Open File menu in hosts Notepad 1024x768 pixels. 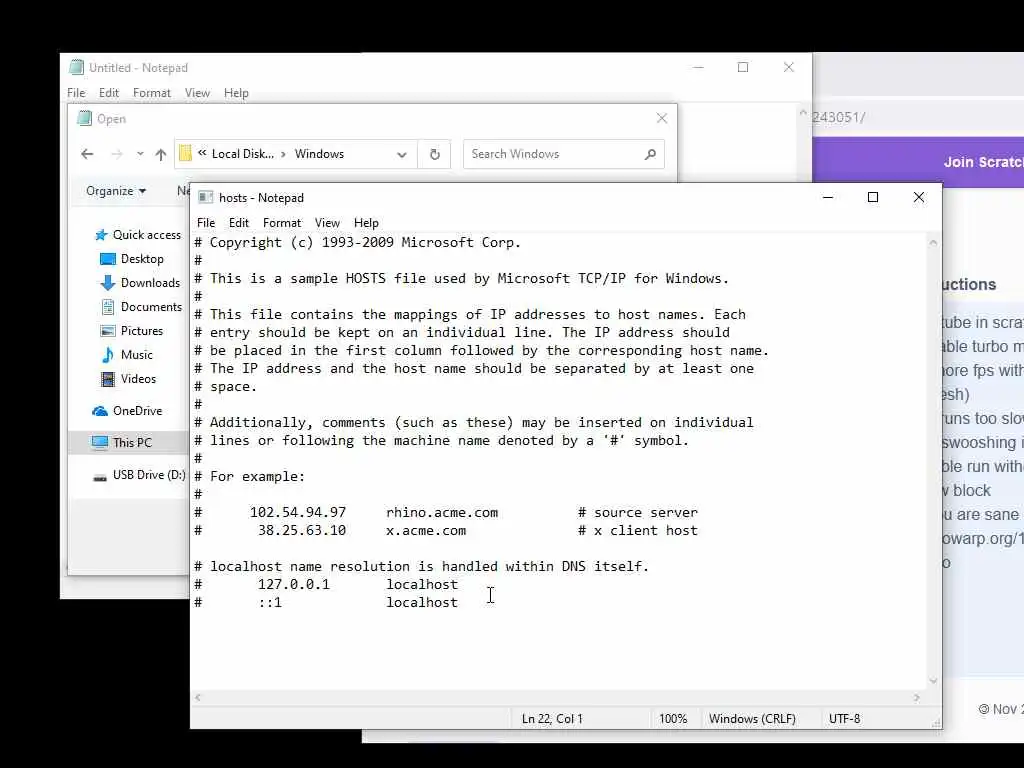pos(206,223)
